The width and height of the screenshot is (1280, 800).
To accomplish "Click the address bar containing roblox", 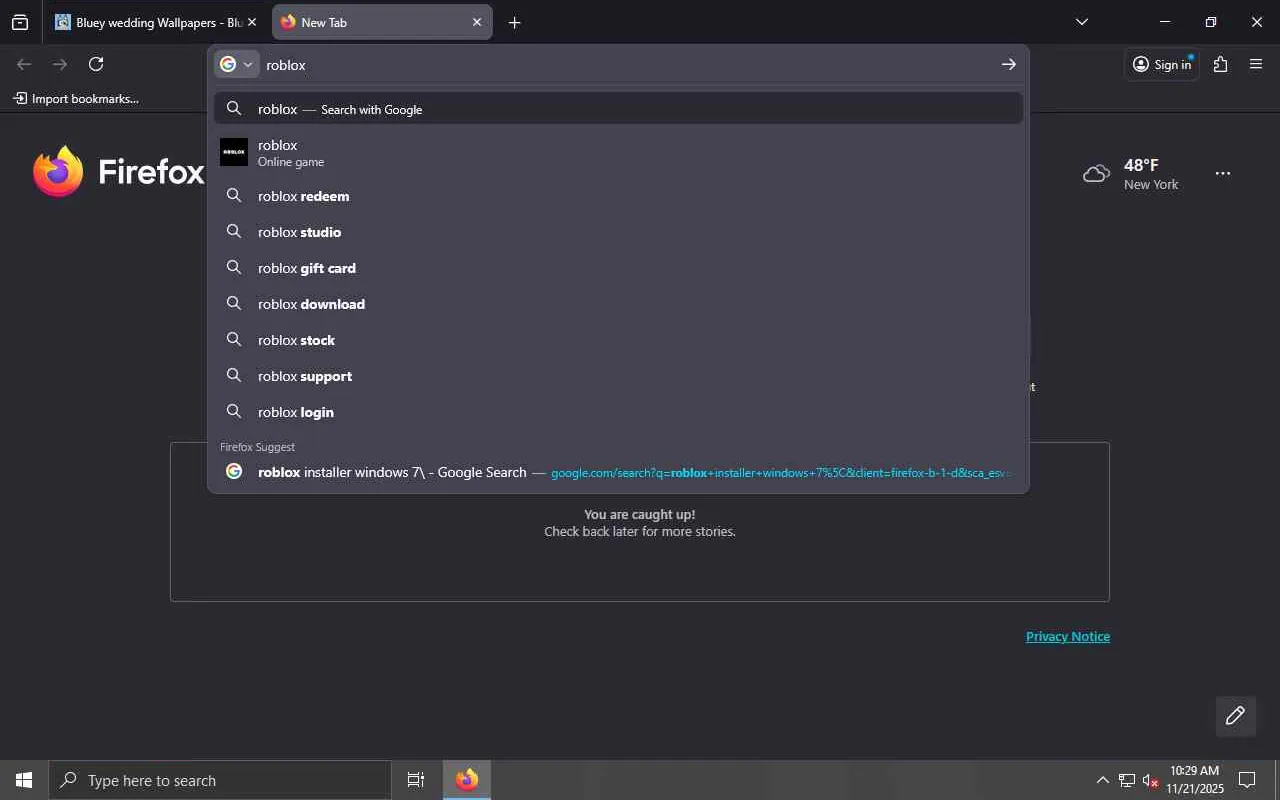I will tap(628, 64).
